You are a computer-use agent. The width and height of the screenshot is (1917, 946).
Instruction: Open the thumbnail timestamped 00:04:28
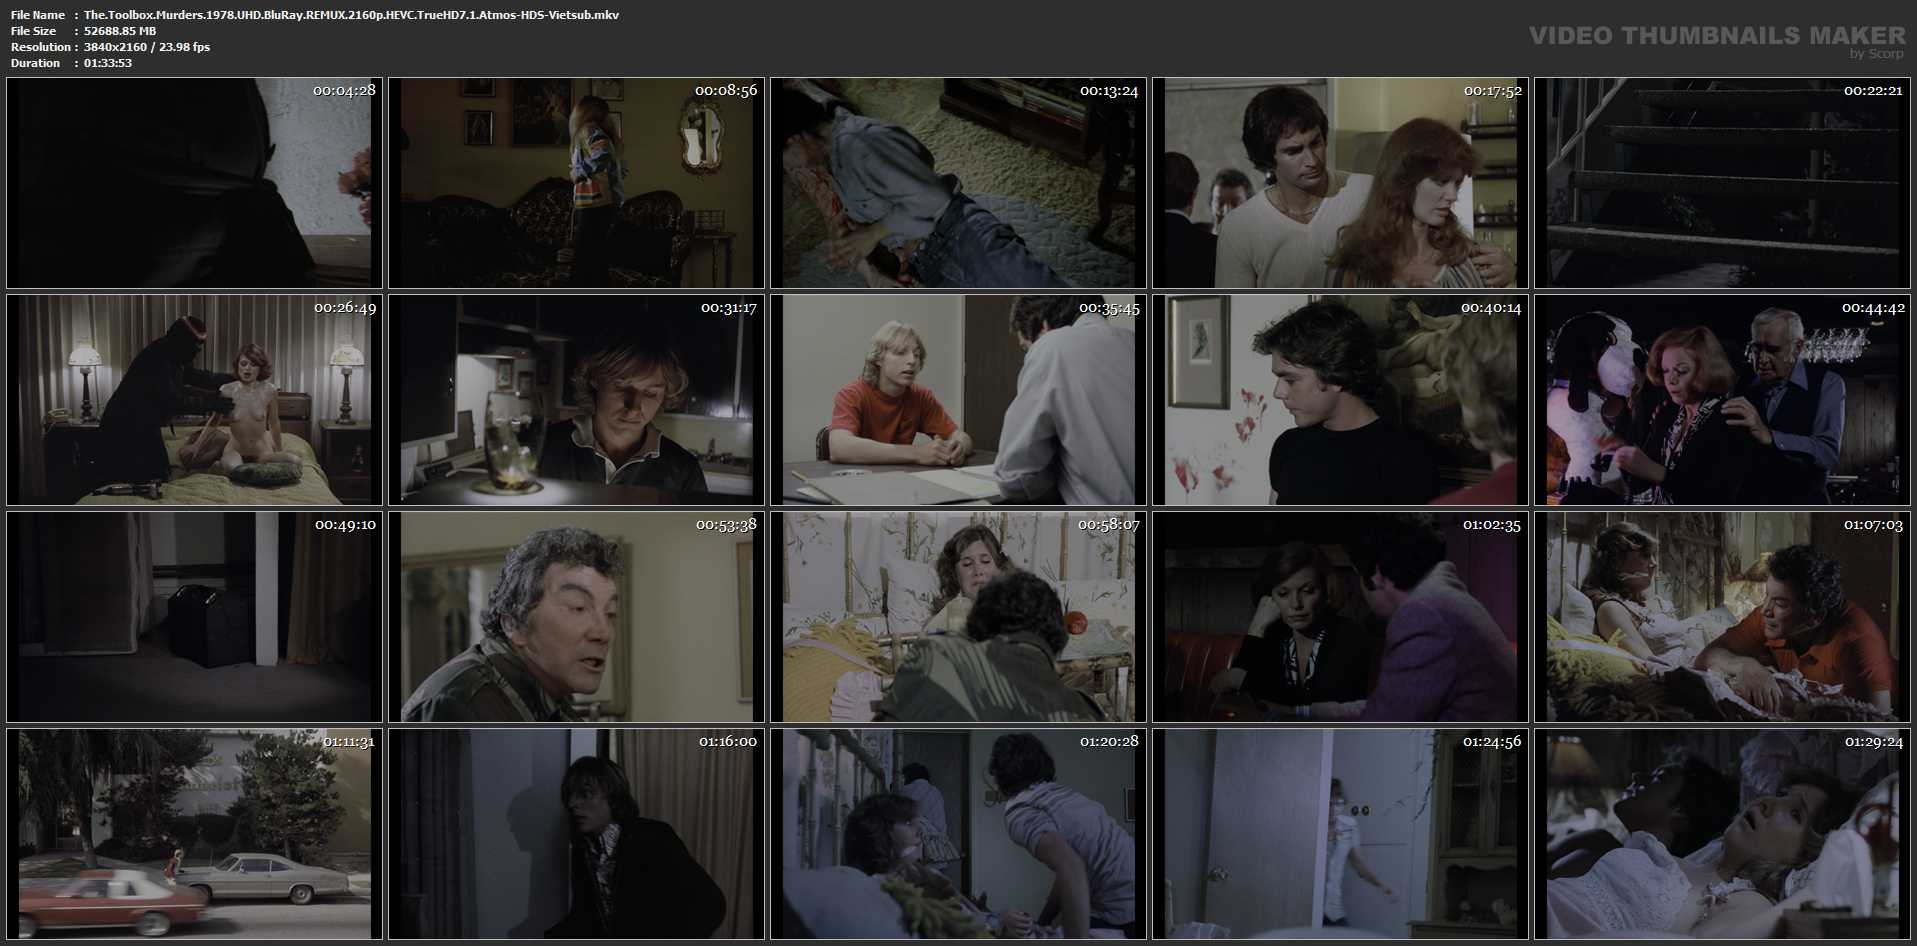click(x=194, y=183)
